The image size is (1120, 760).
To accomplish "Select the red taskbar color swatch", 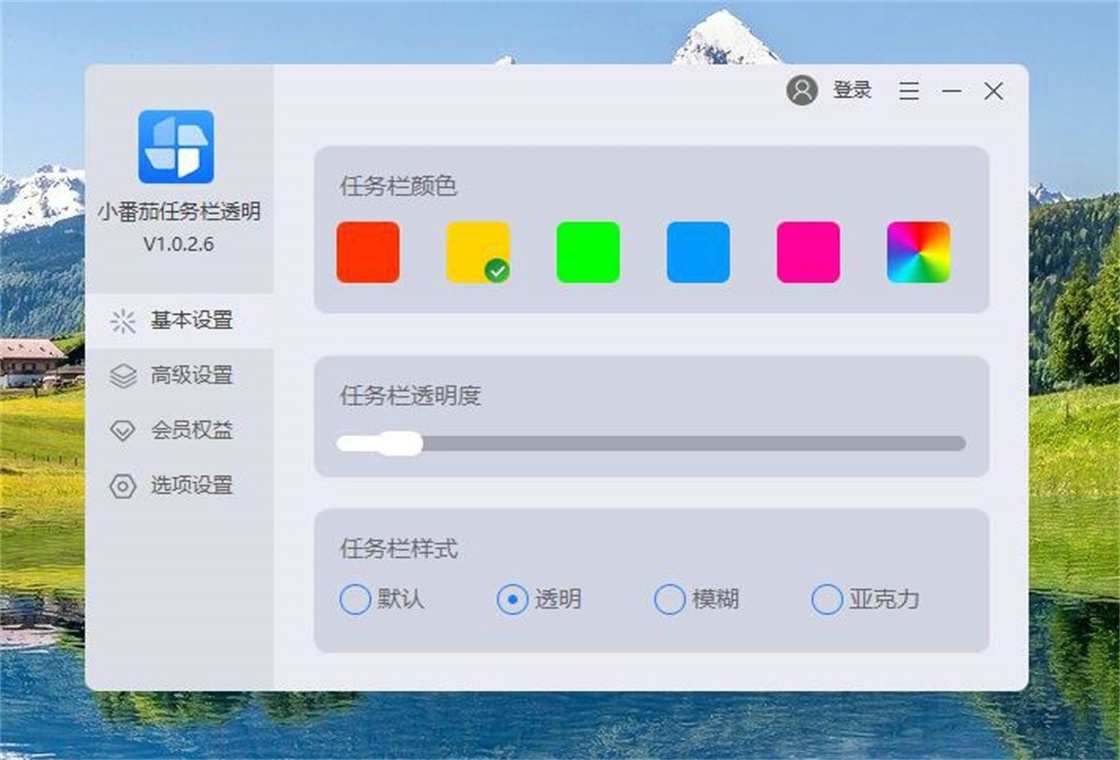I will pyautogui.click(x=368, y=252).
